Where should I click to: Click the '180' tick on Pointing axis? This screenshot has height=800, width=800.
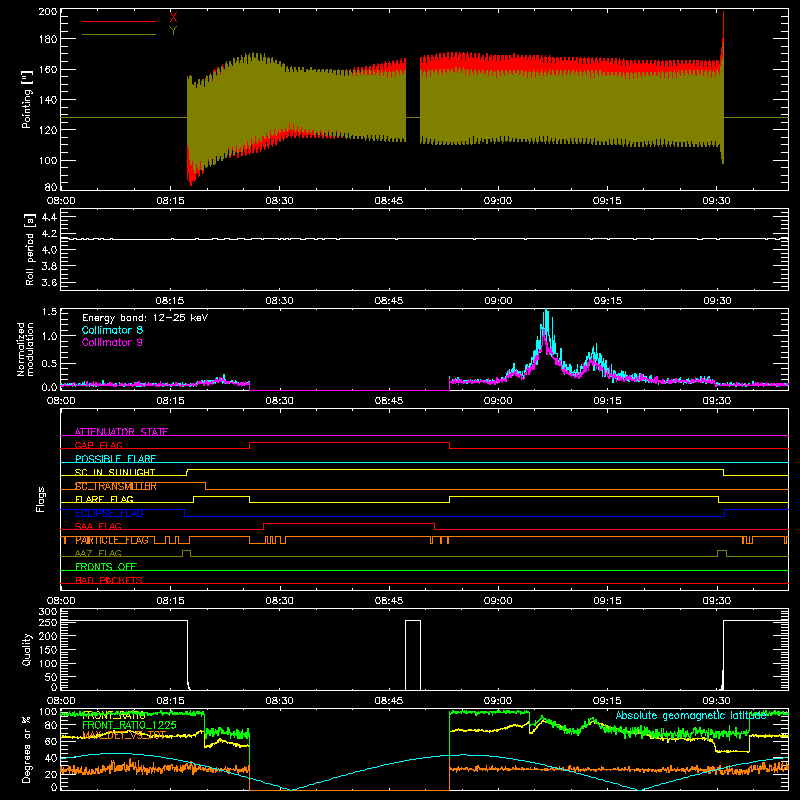(48, 39)
